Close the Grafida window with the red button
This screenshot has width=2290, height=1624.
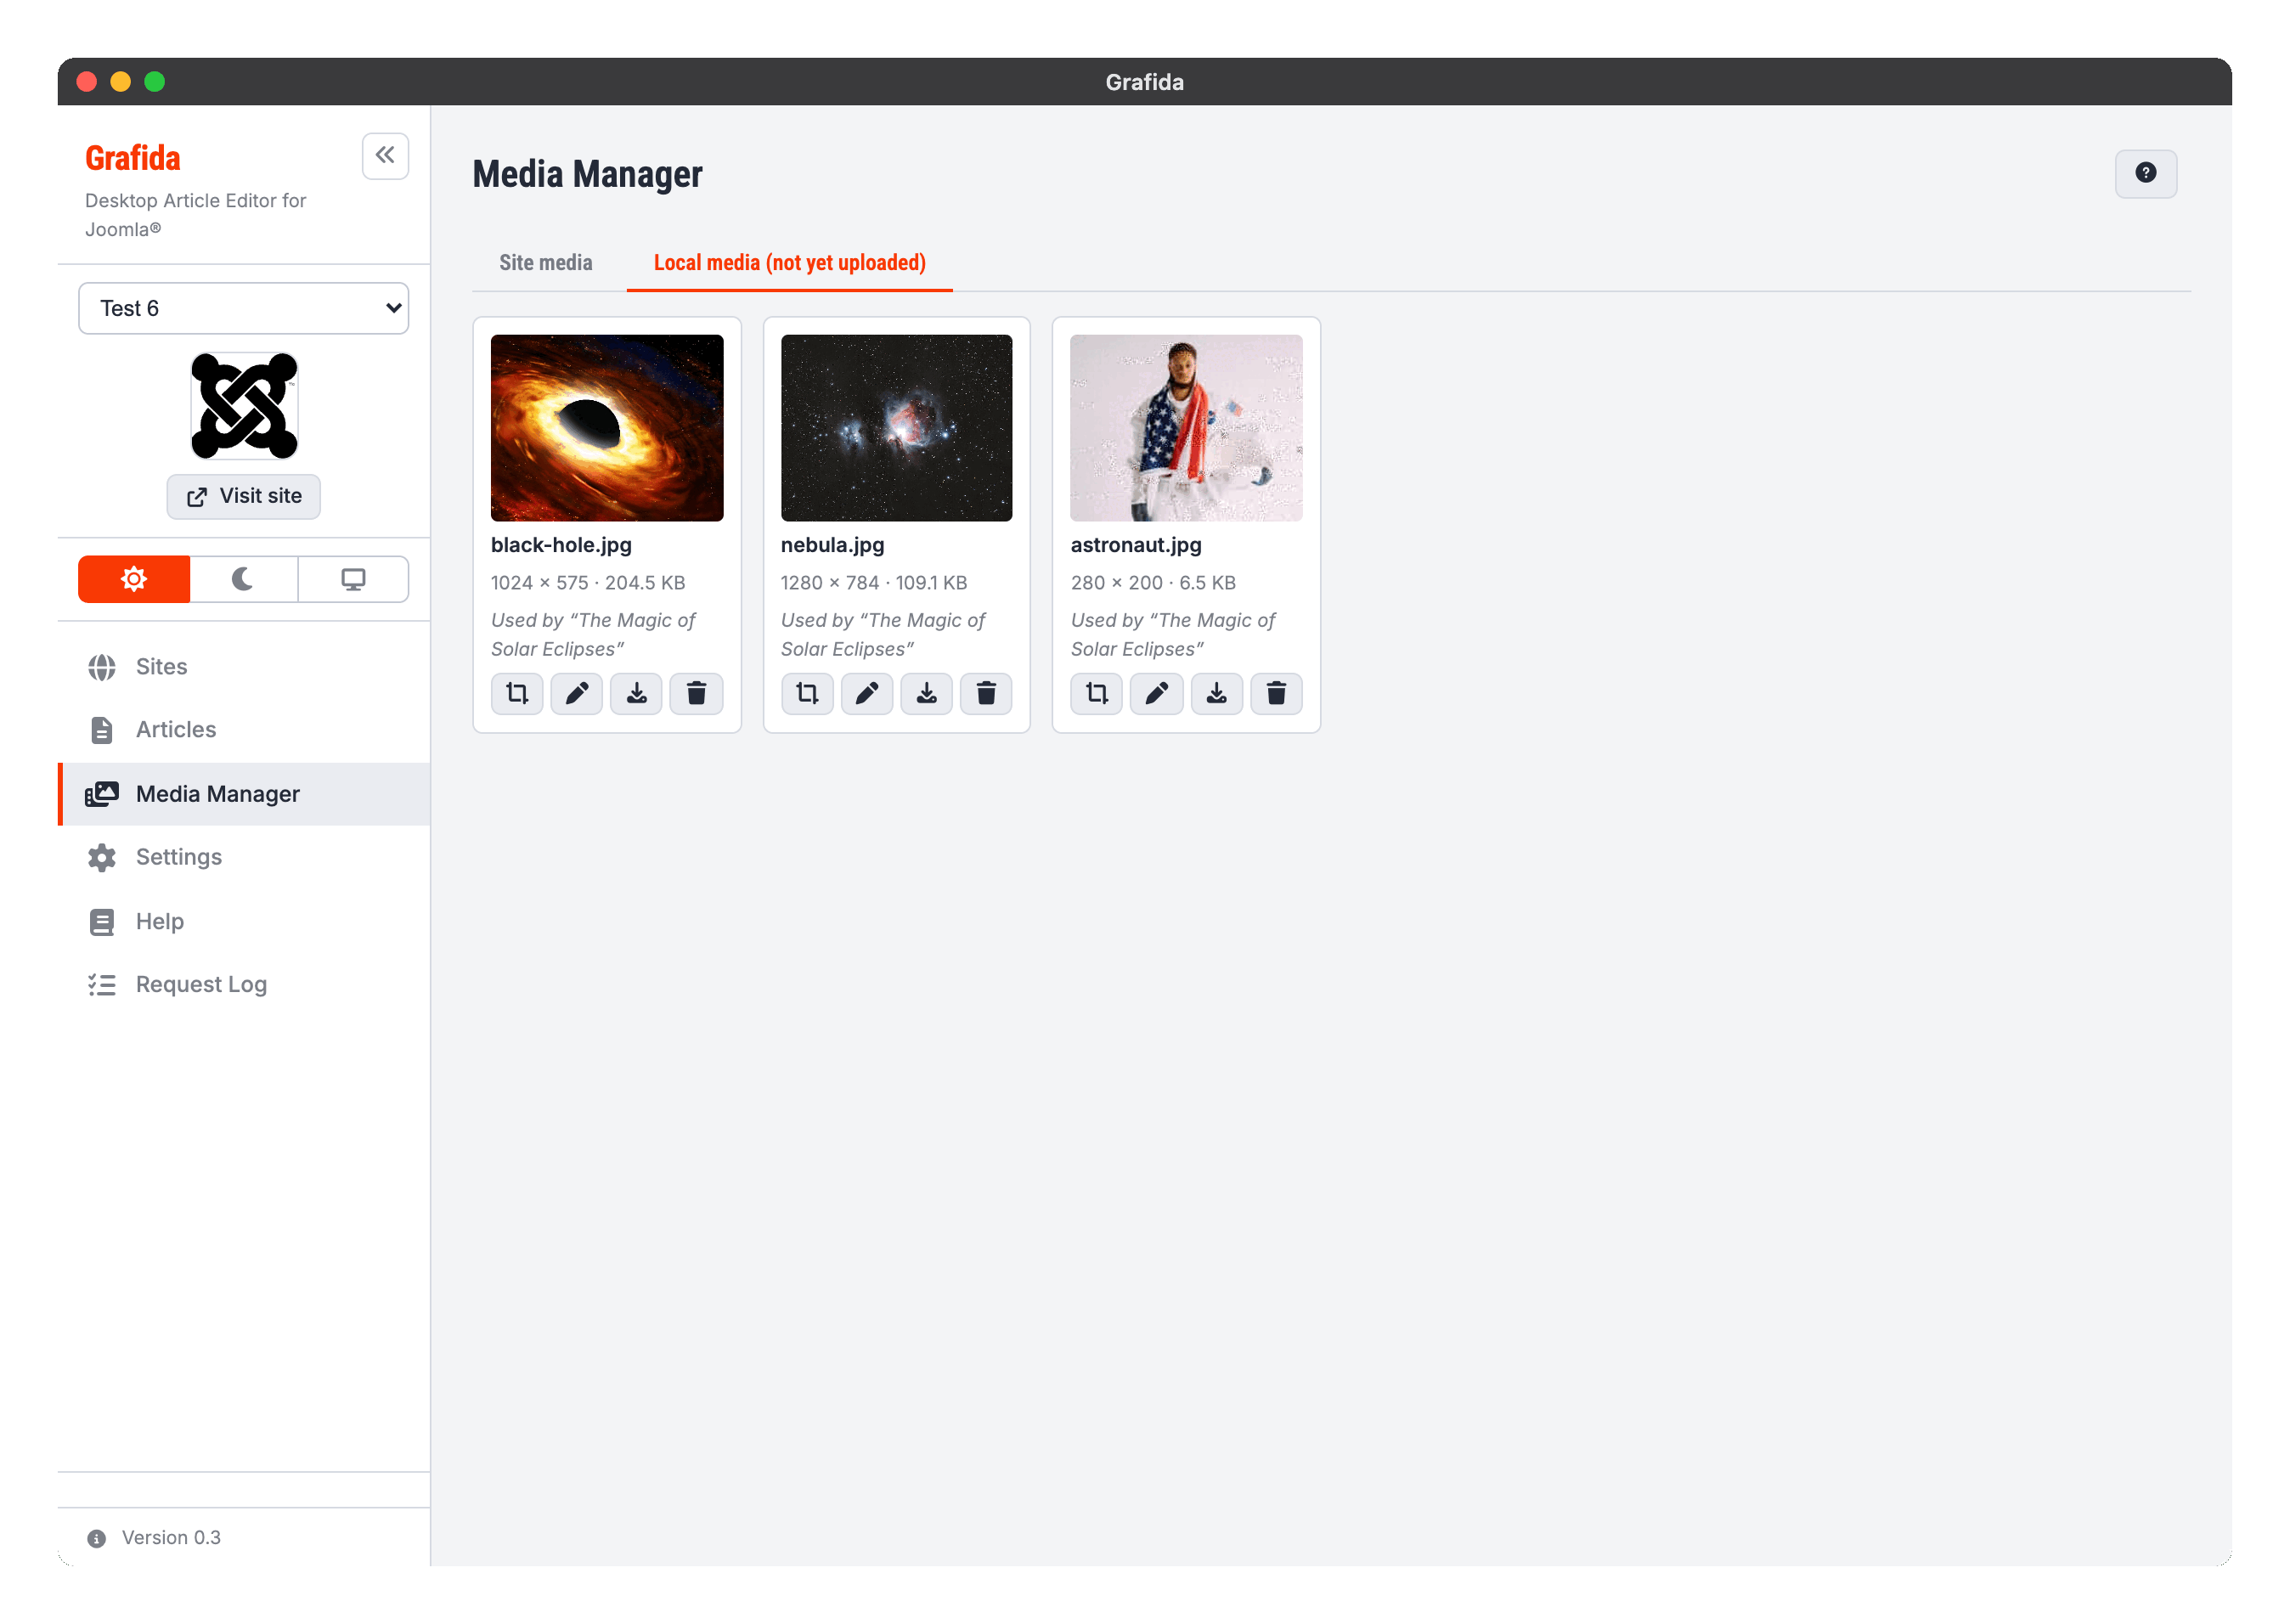[x=87, y=82]
